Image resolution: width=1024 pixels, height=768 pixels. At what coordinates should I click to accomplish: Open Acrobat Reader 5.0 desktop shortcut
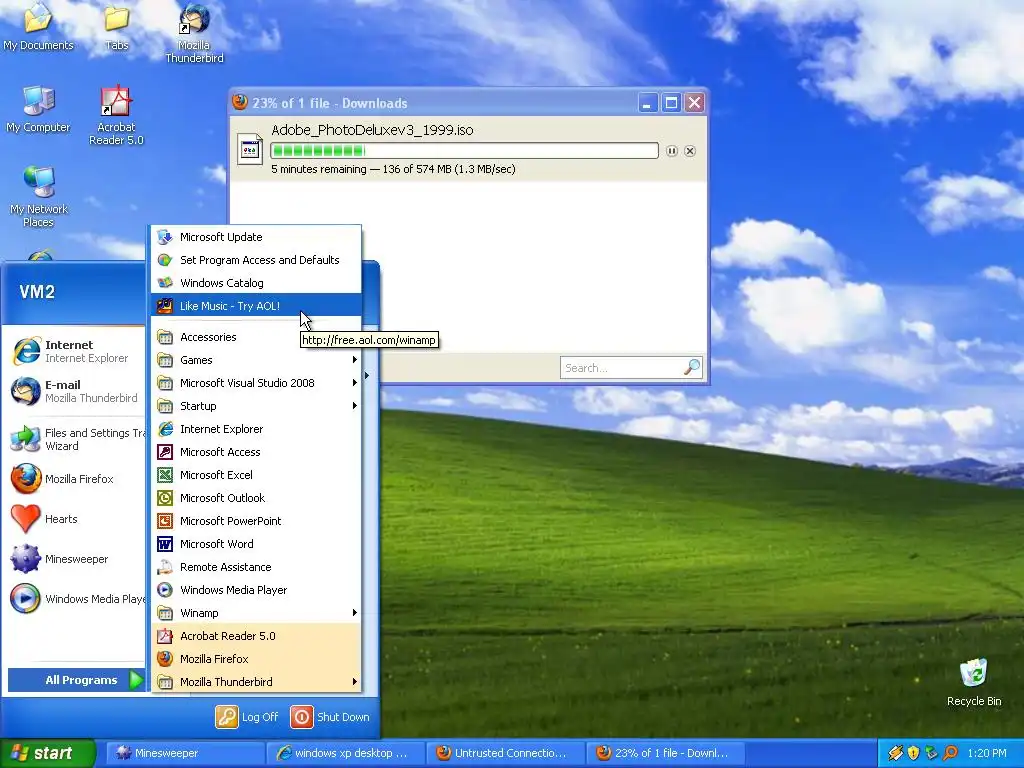116,115
